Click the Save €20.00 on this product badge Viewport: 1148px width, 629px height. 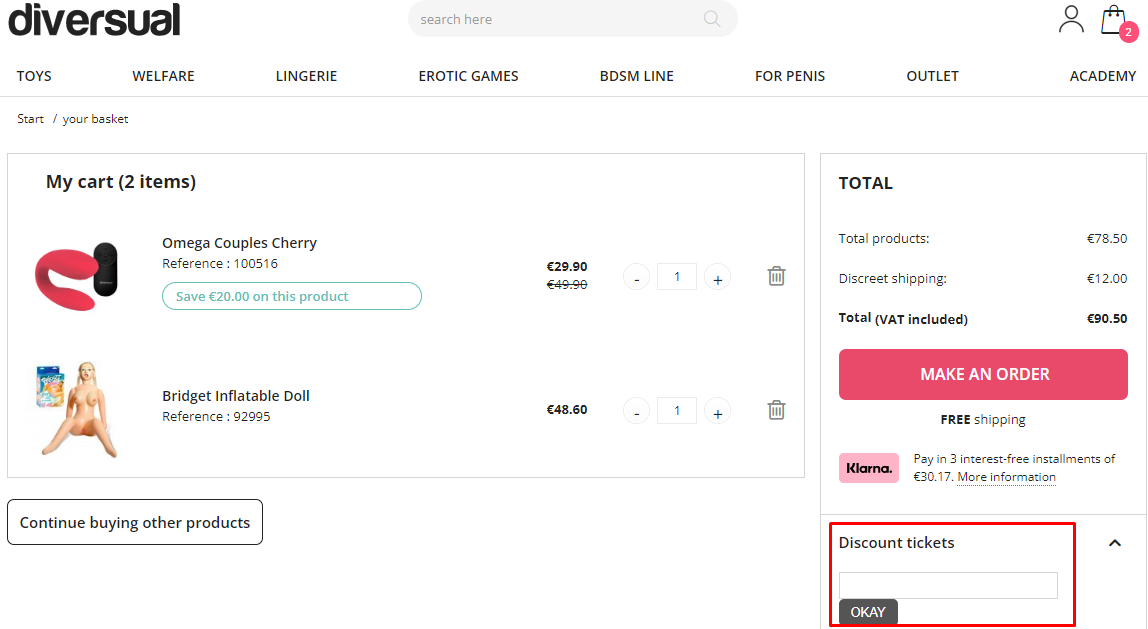point(291,296)
